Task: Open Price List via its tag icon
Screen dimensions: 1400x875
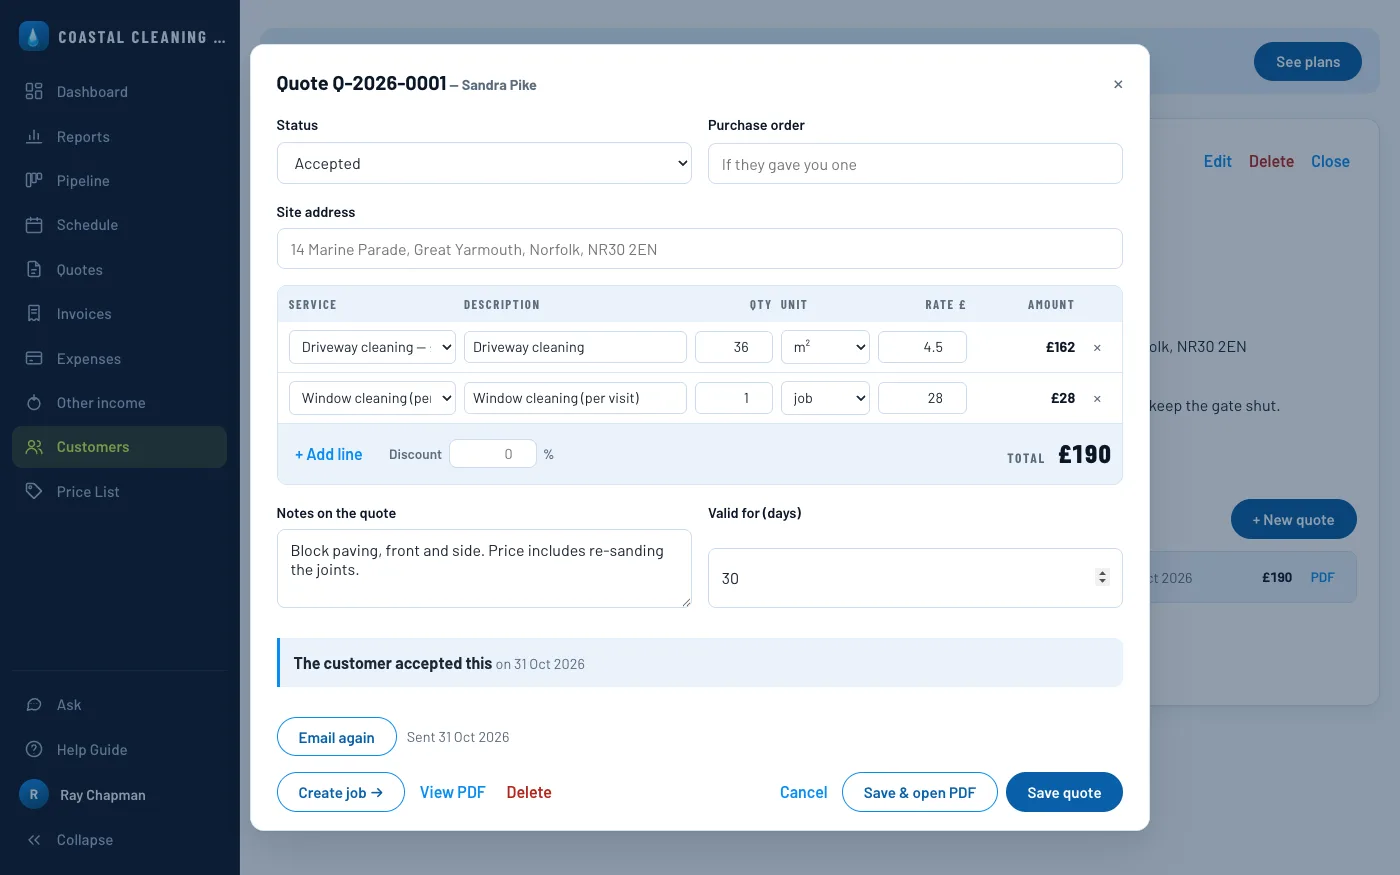Action: click(34, 491)
